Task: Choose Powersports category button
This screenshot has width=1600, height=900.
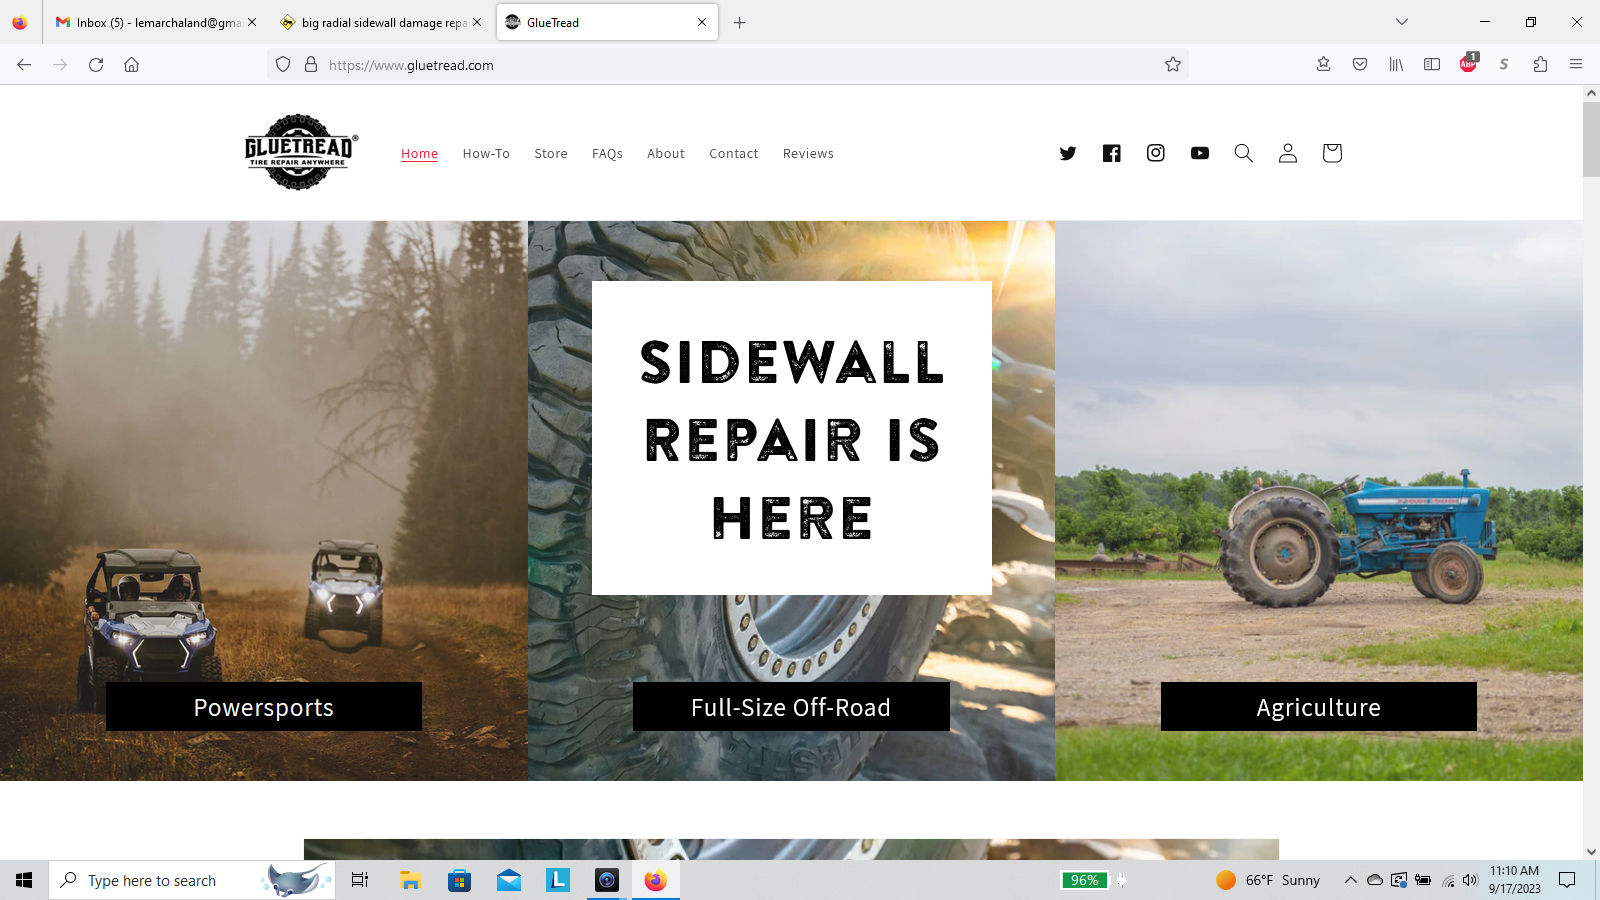Action: pyautogui.click(x=264, y=707)
